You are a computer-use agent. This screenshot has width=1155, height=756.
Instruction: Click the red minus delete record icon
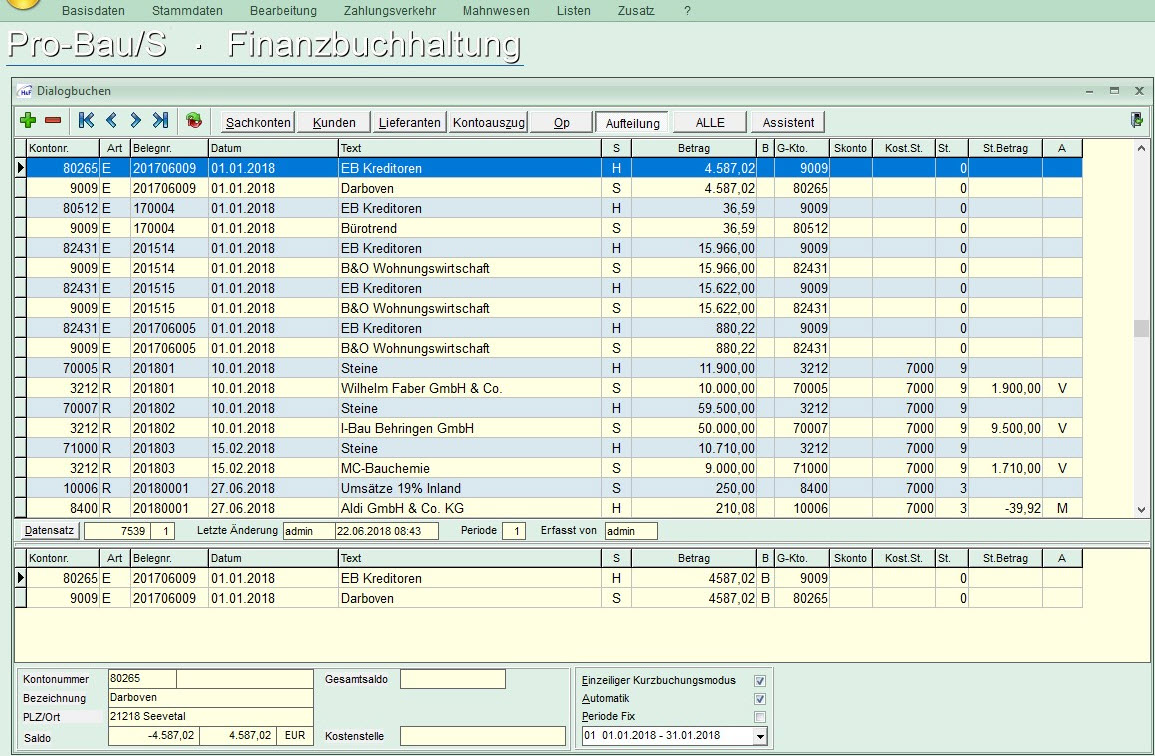(x=53, y=121)
